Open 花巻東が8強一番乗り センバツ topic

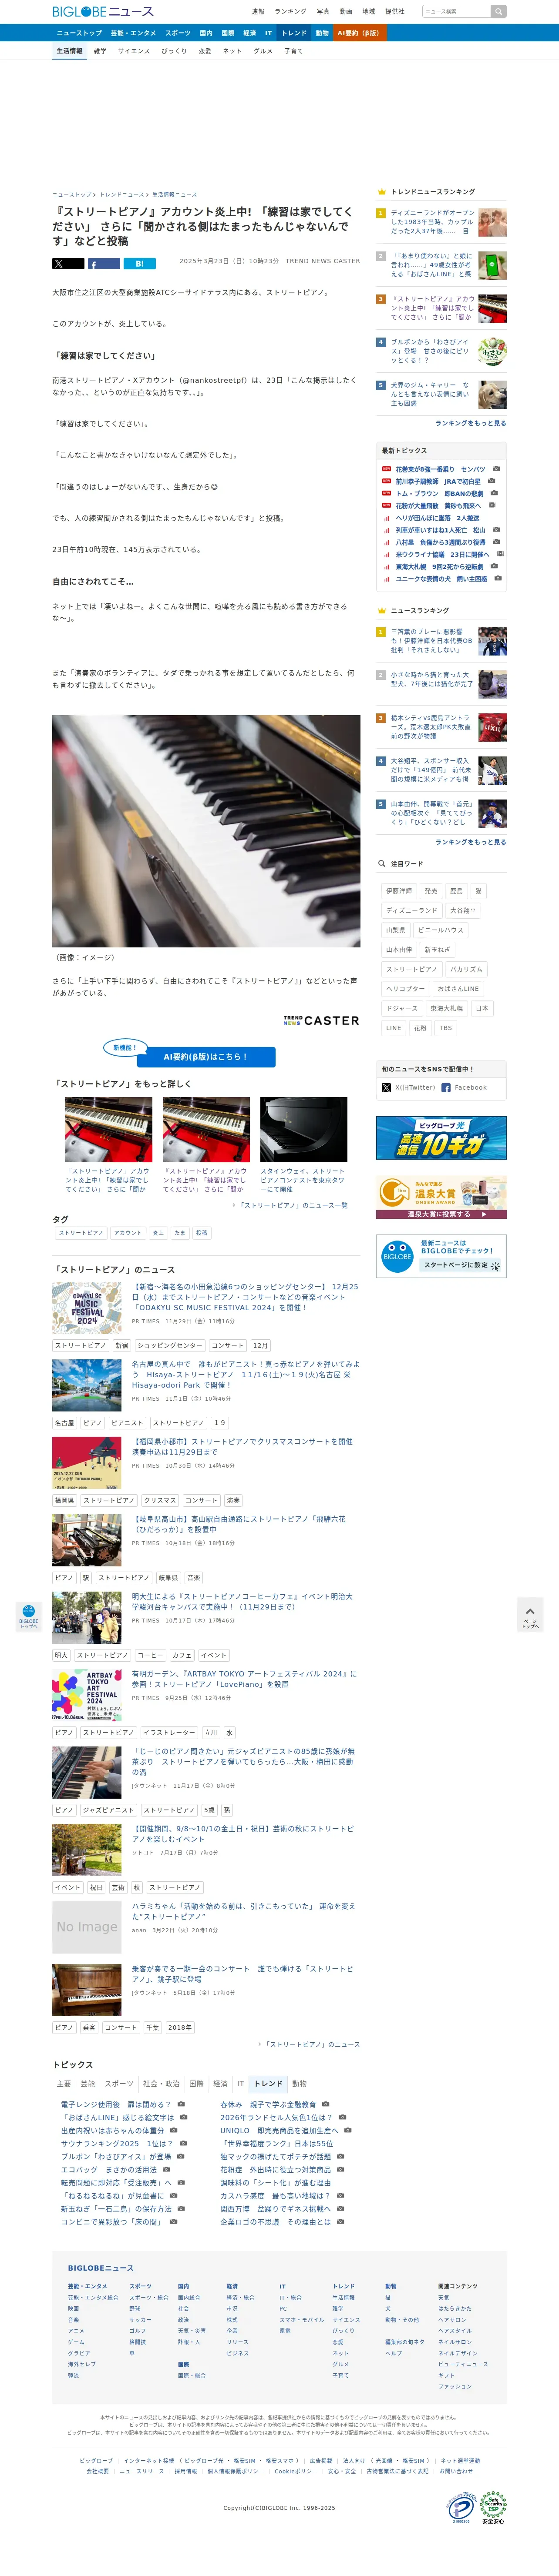(440, 469)
